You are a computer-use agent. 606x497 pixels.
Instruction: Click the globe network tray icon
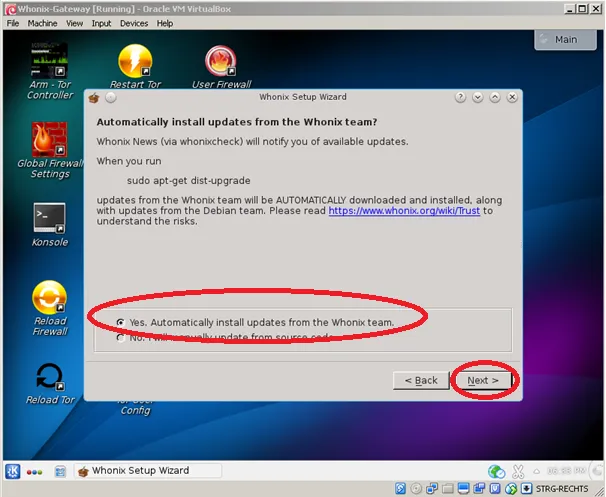pos(496,471)
